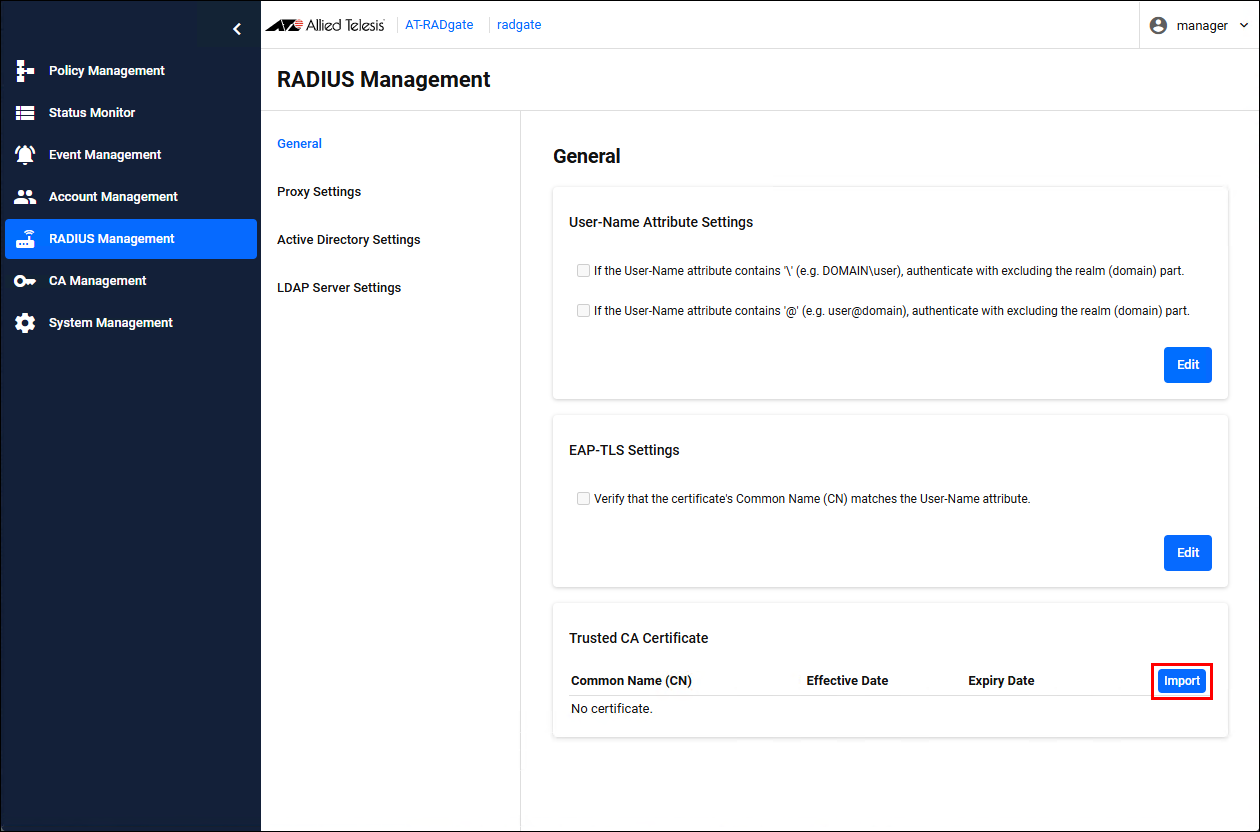Open the manager account dropdown arrow

(x=1243, y=26)
